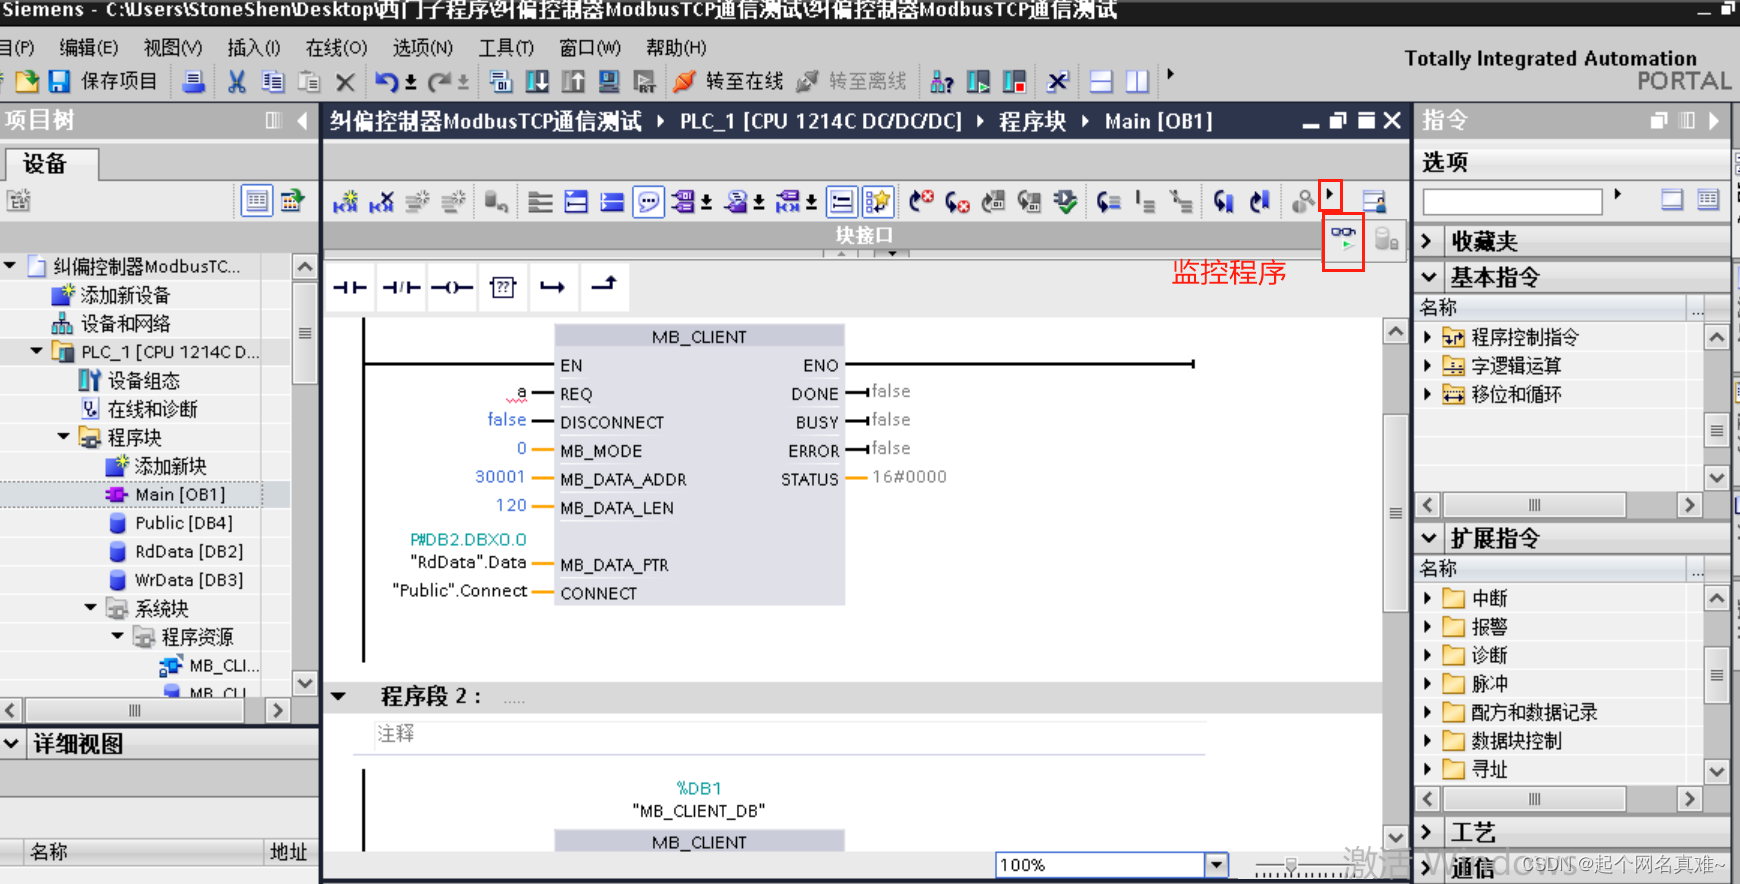Image resolution: width=1740 pixels, height=884 pixels.
Task: Collapse the Program blocks (程序块) node
Action: pyautogui.click(x=64, y=437)
